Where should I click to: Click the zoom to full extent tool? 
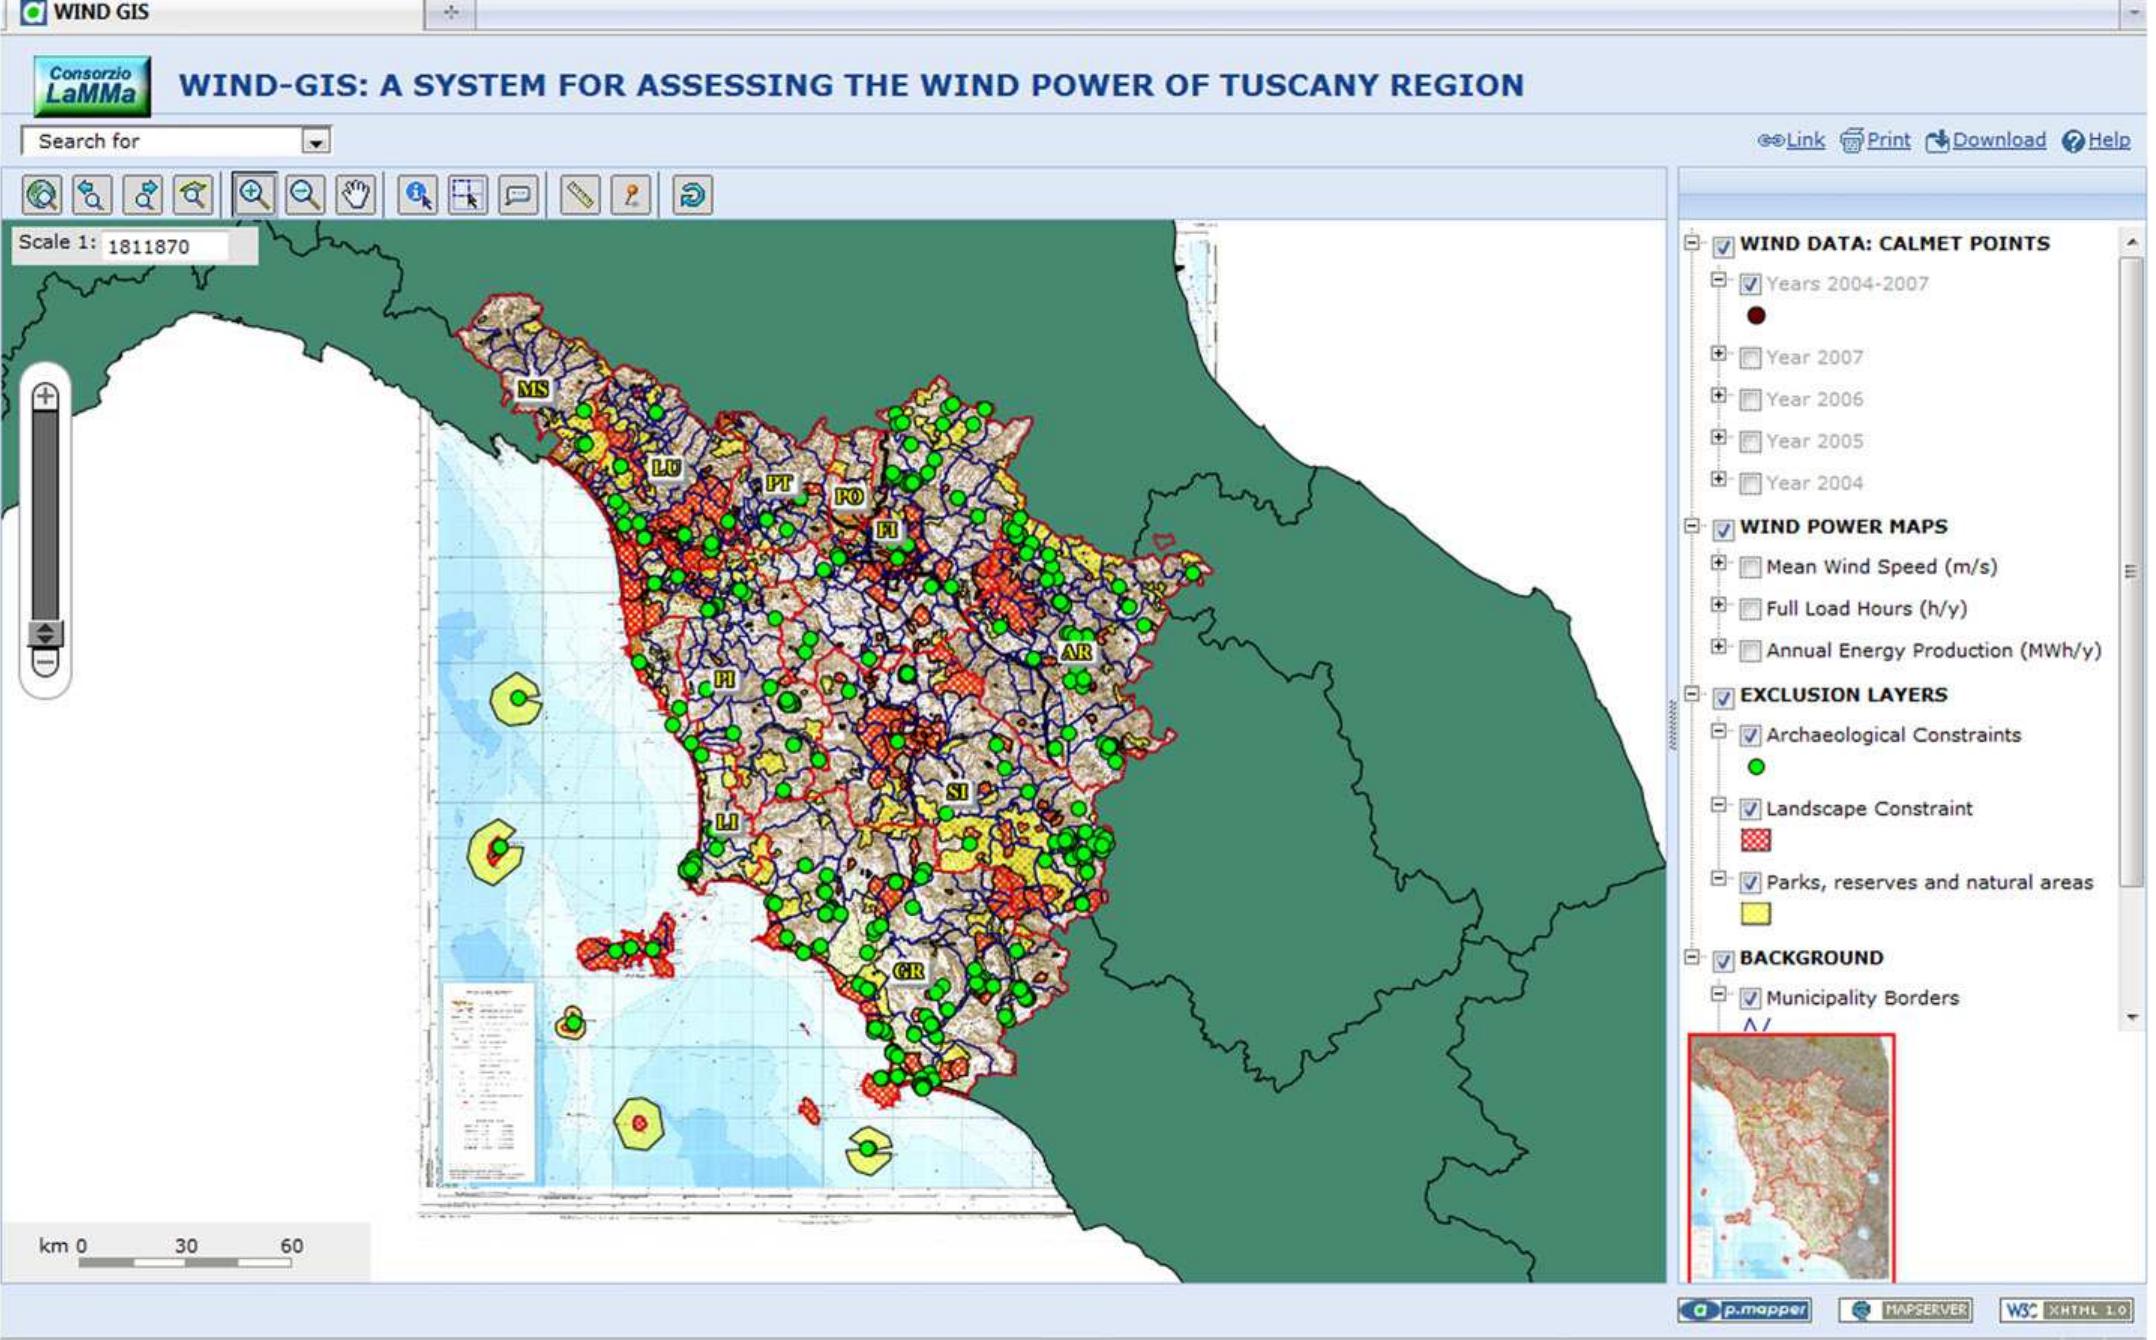coord(42,194)
